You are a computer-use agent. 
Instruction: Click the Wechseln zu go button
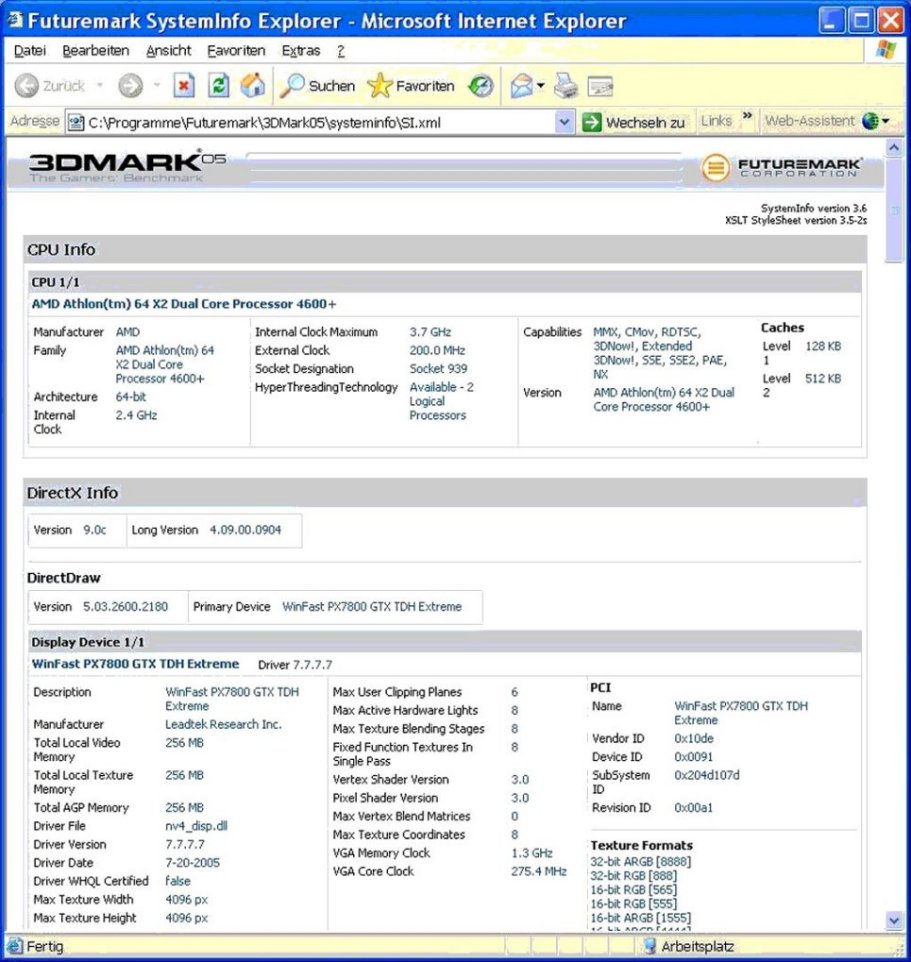pyautogui.click(x=634, y=122)
